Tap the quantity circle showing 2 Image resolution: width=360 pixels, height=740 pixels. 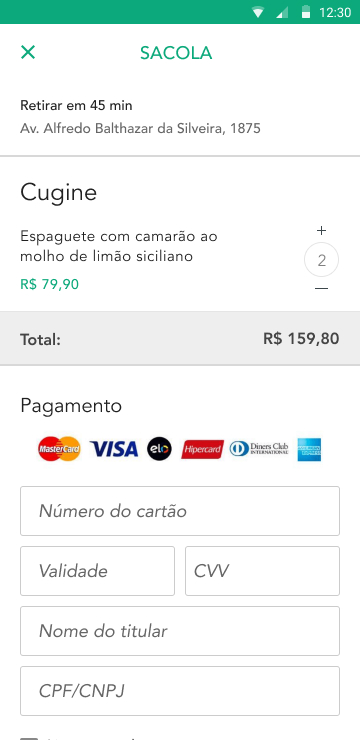click(321, 260)
